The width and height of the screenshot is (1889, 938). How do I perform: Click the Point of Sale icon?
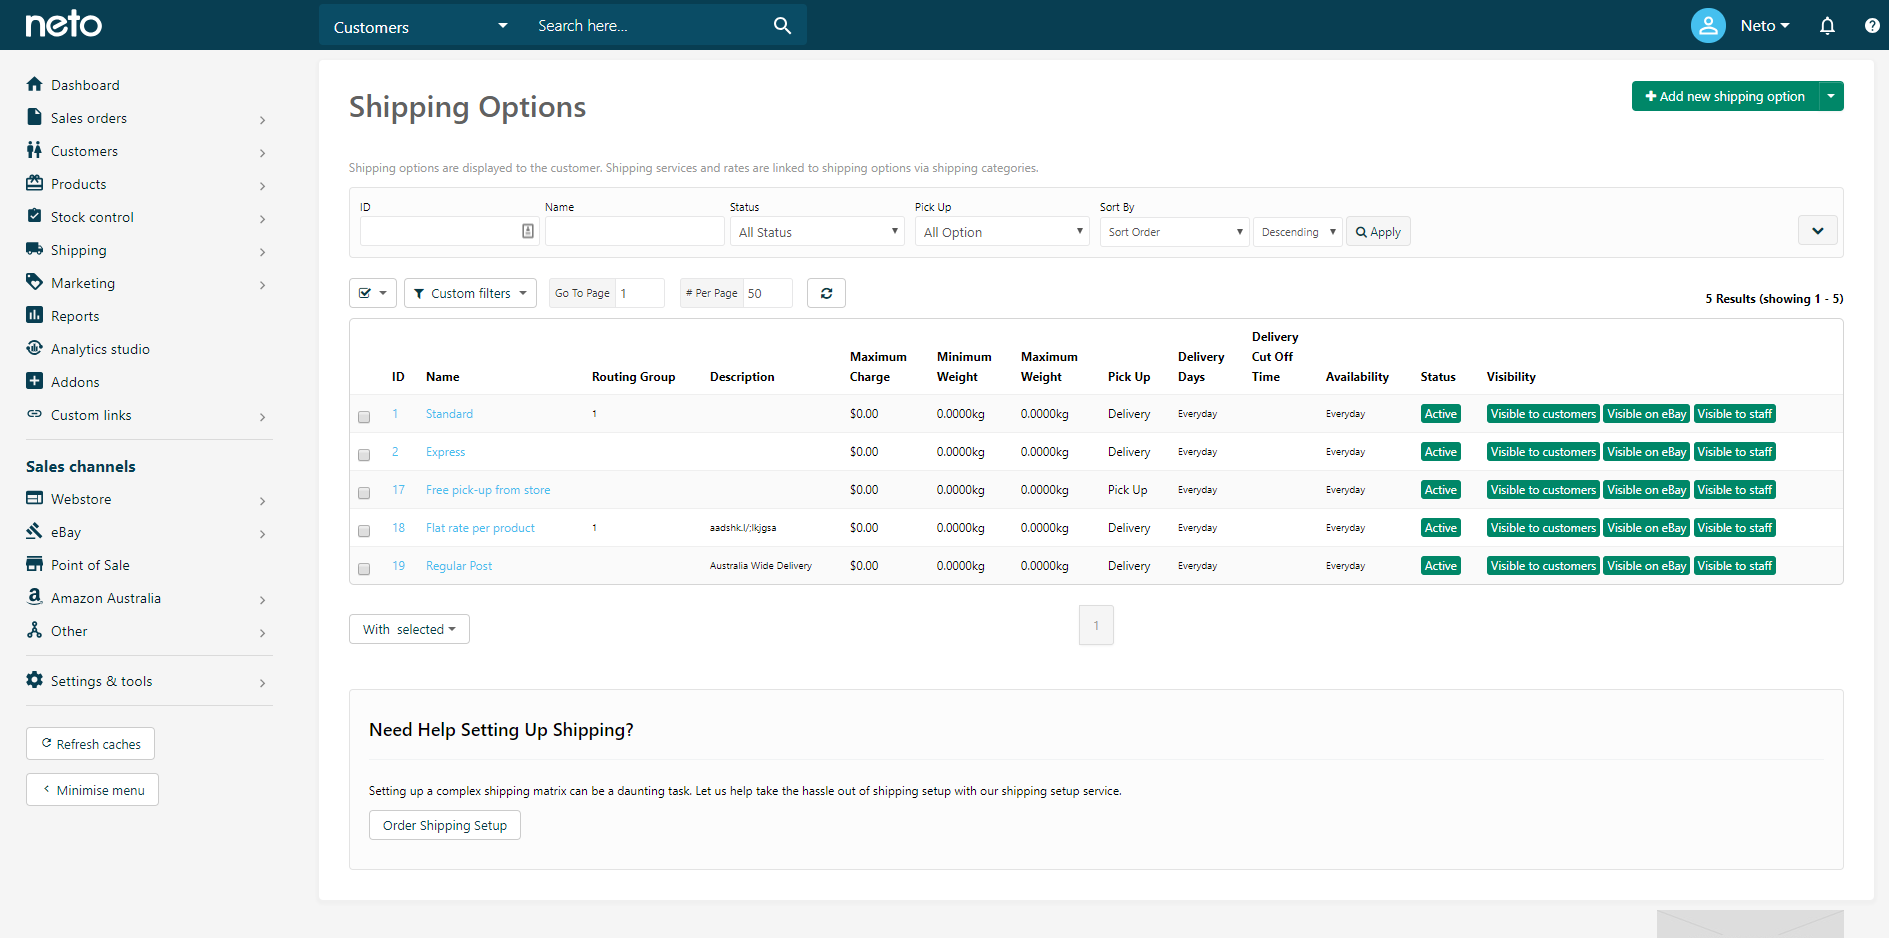tap(35, 564)
